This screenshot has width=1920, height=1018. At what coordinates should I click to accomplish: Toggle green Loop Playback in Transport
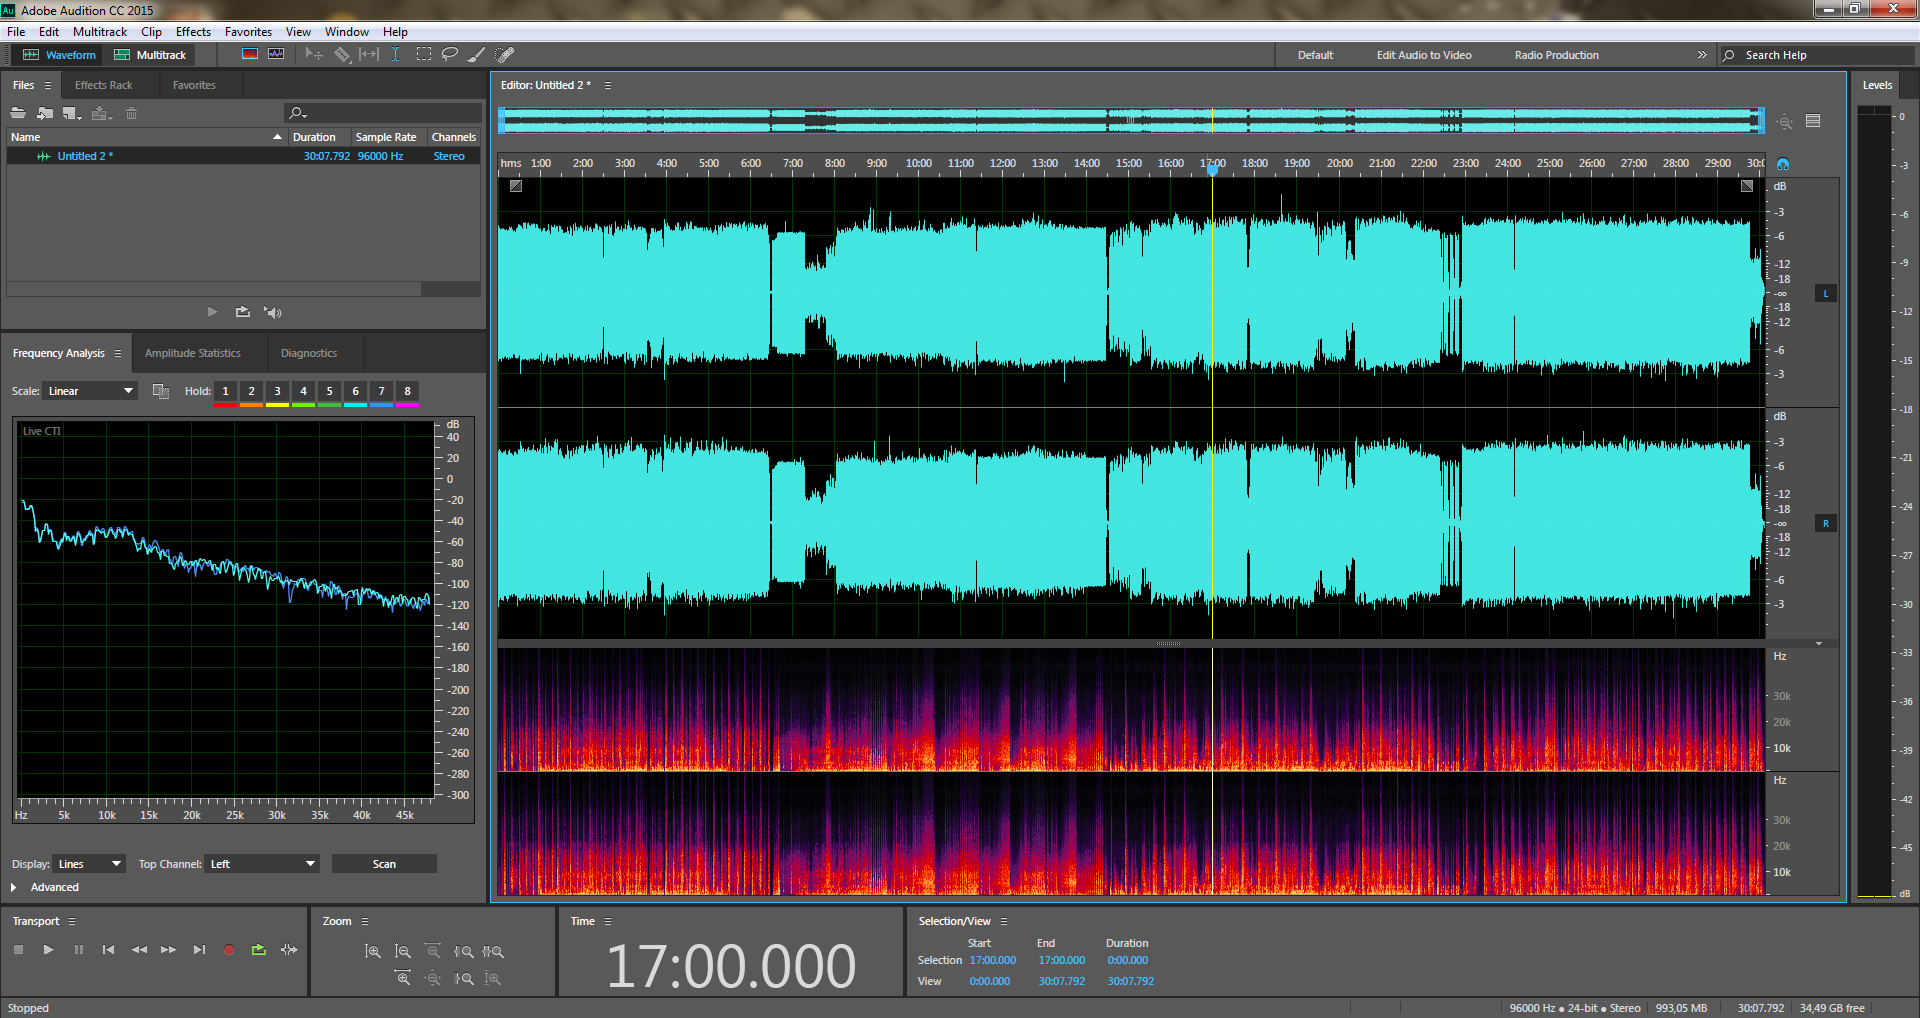259,950
